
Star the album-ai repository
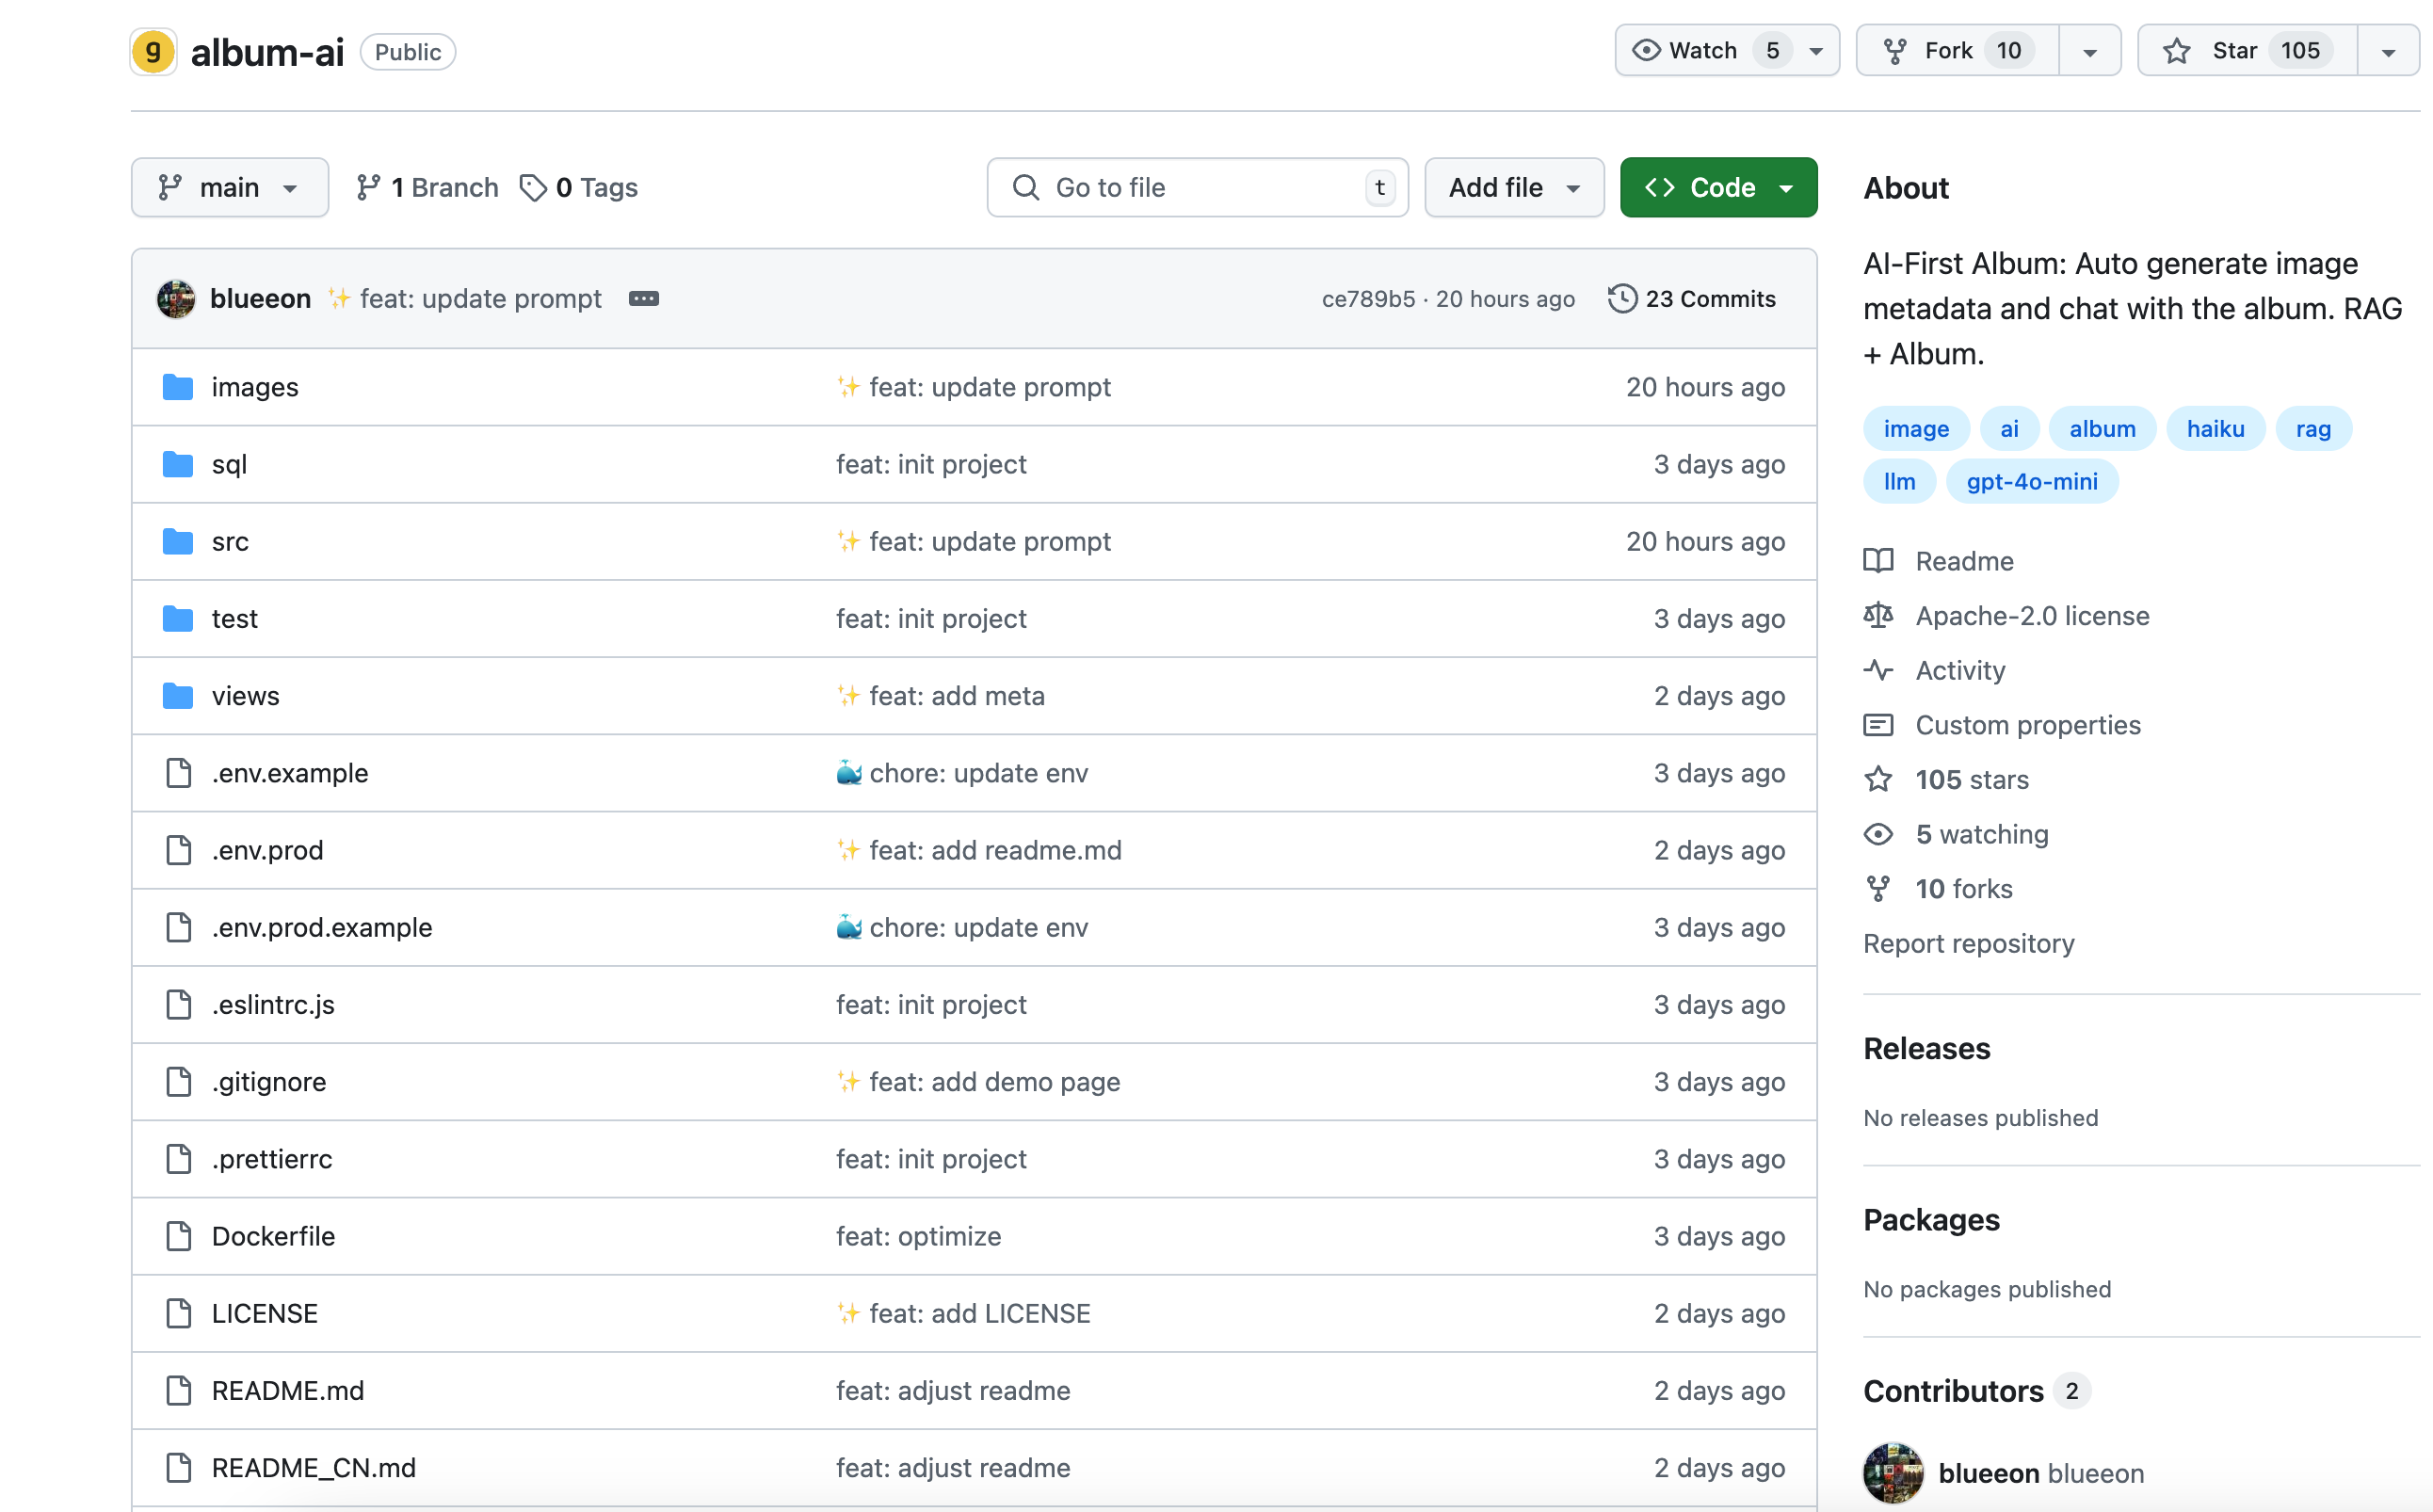click(2247, 50)
